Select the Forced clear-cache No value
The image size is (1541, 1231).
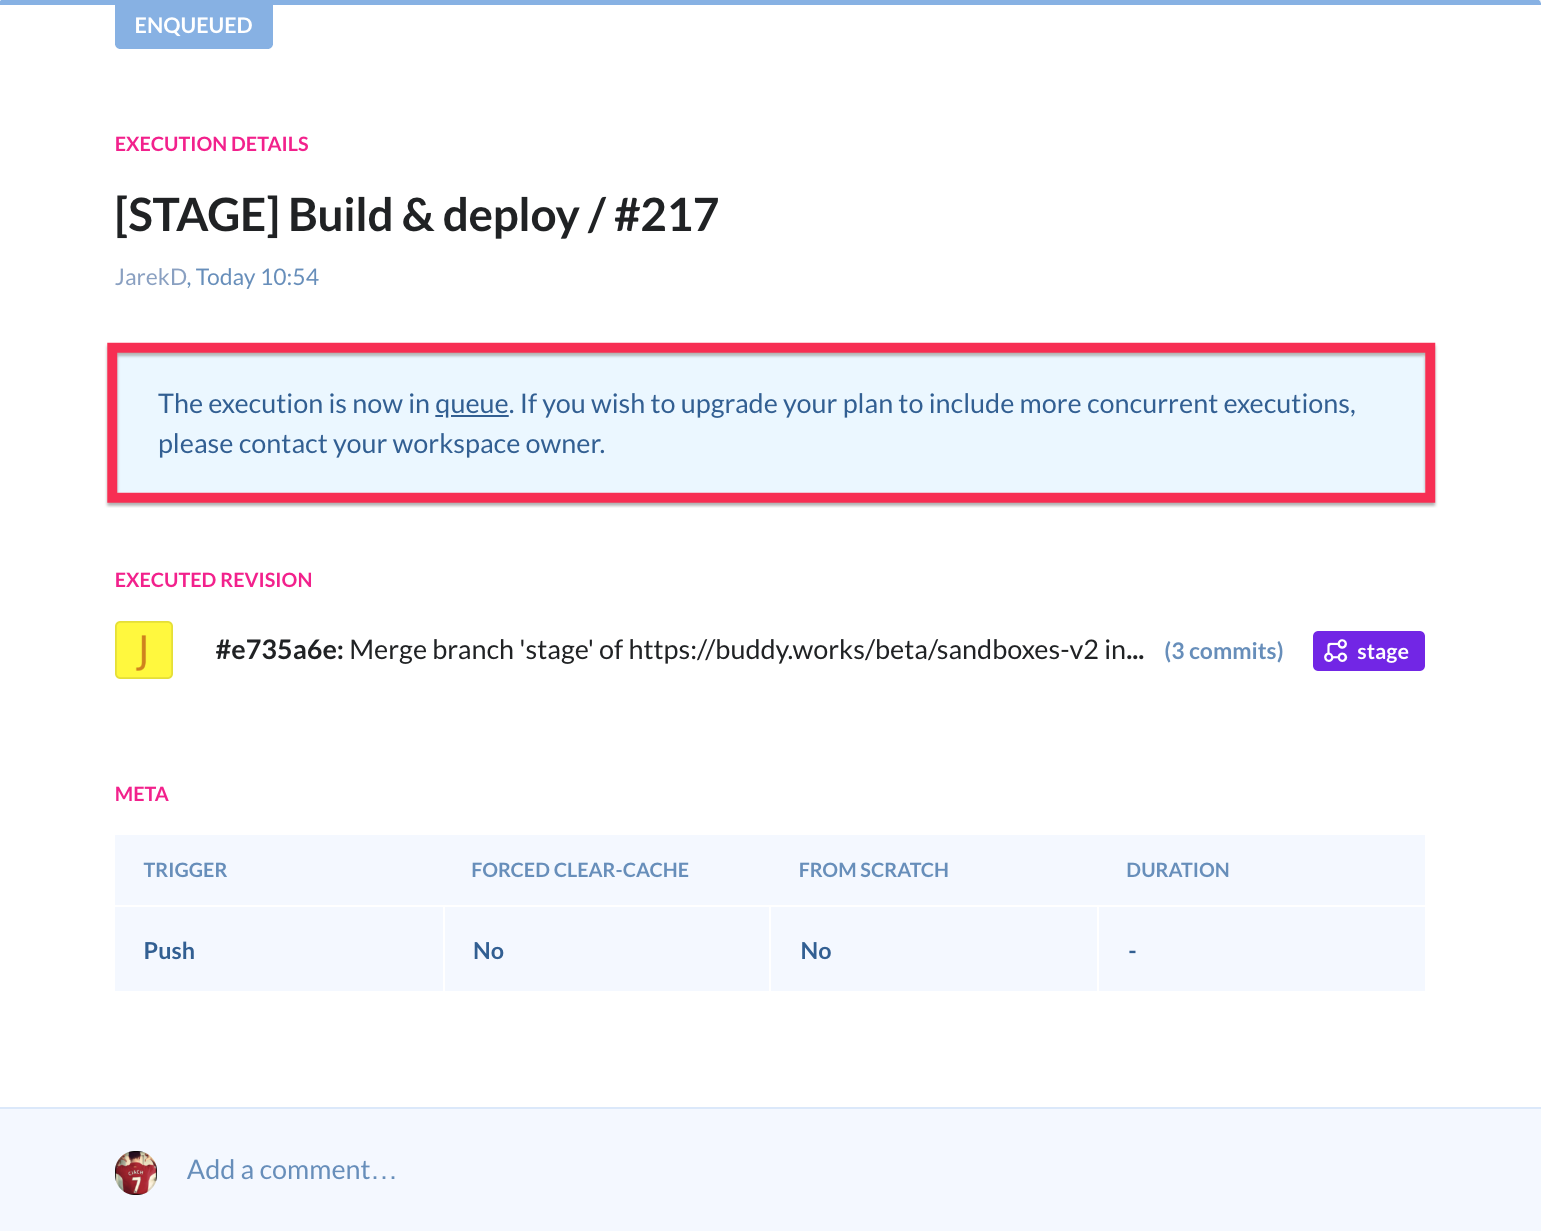point(488,951)
